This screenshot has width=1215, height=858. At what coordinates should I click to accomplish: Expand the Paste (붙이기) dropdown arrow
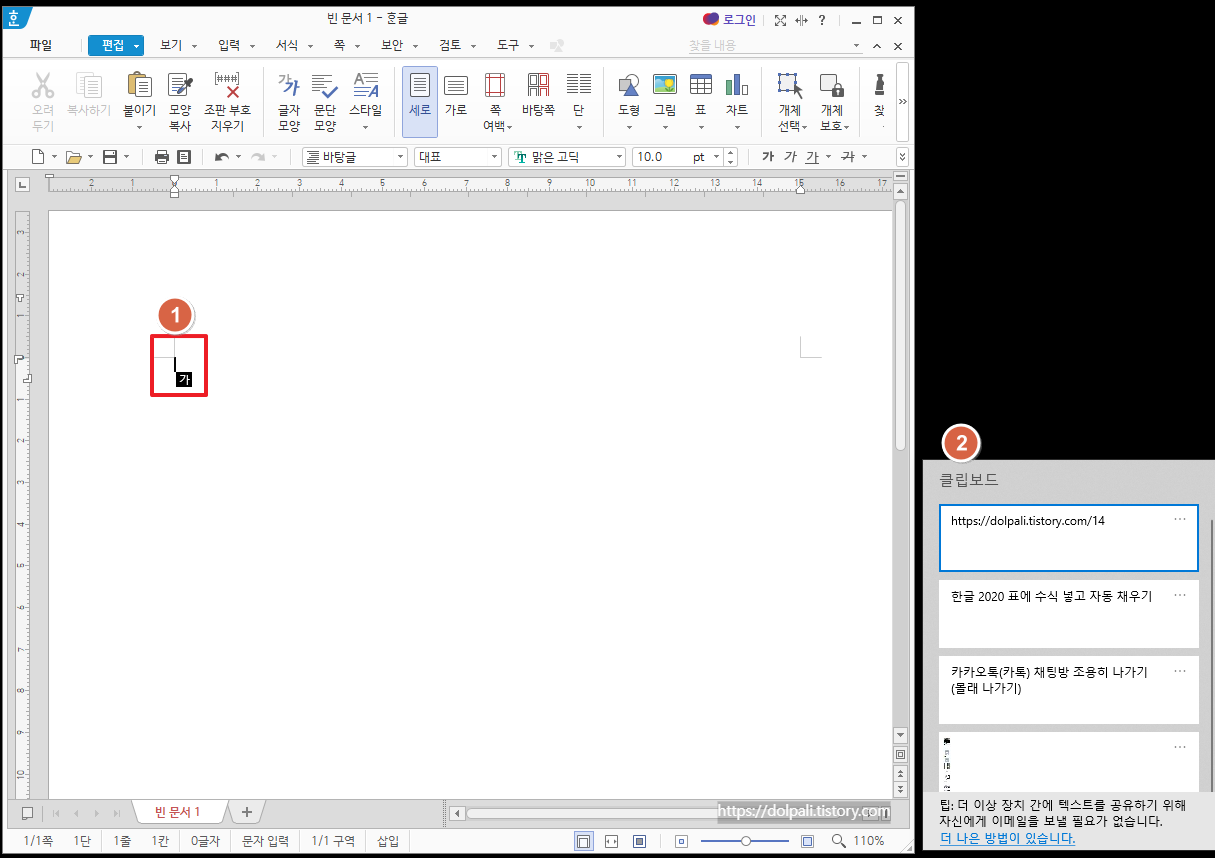click(139, 127)
